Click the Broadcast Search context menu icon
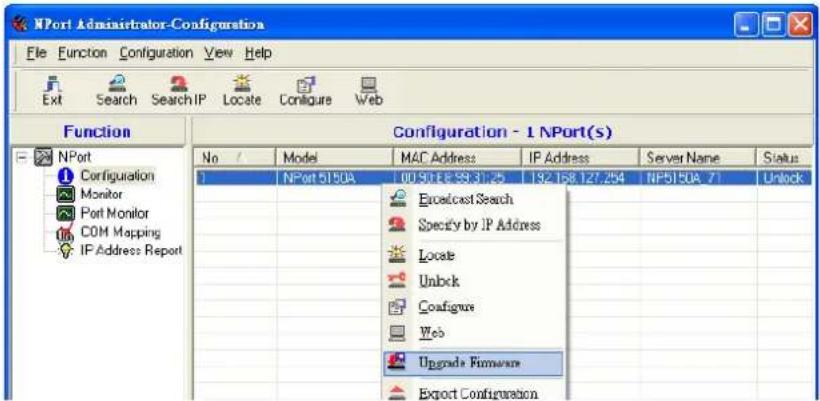Viewport: 820px width, 401px height. pyautogui.click(x=398, y=199)
